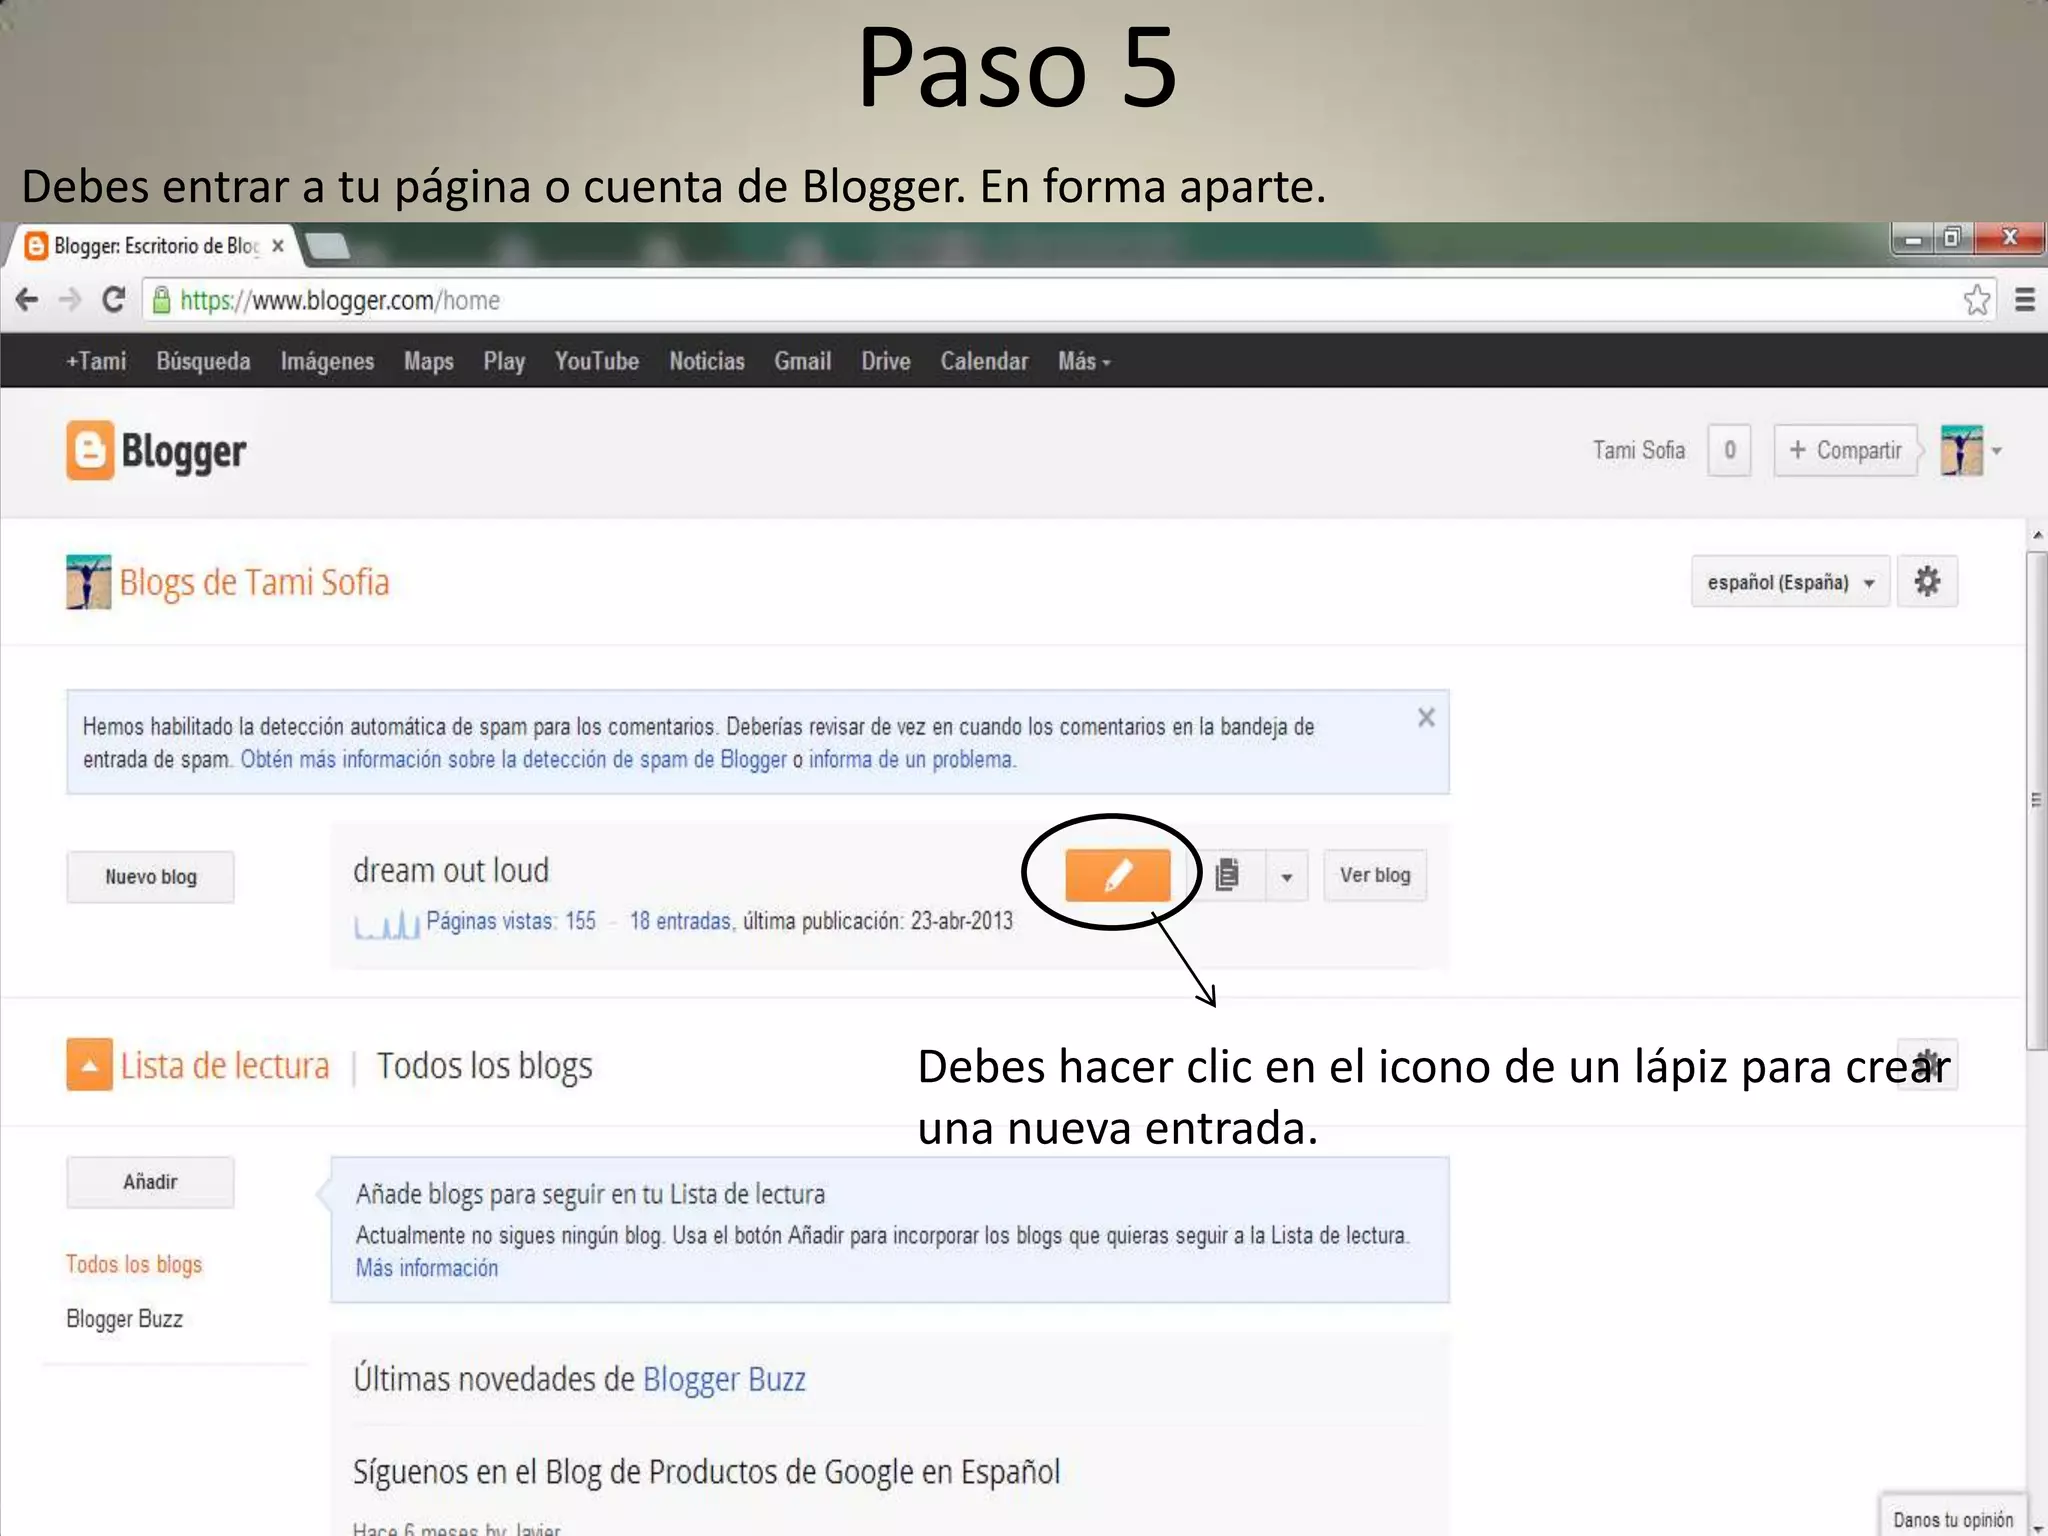The height and width of the screenshot is (1536, 2048).
Task: Open the spam detection information link
Action: pyautogui.click(x=513, y=759)
